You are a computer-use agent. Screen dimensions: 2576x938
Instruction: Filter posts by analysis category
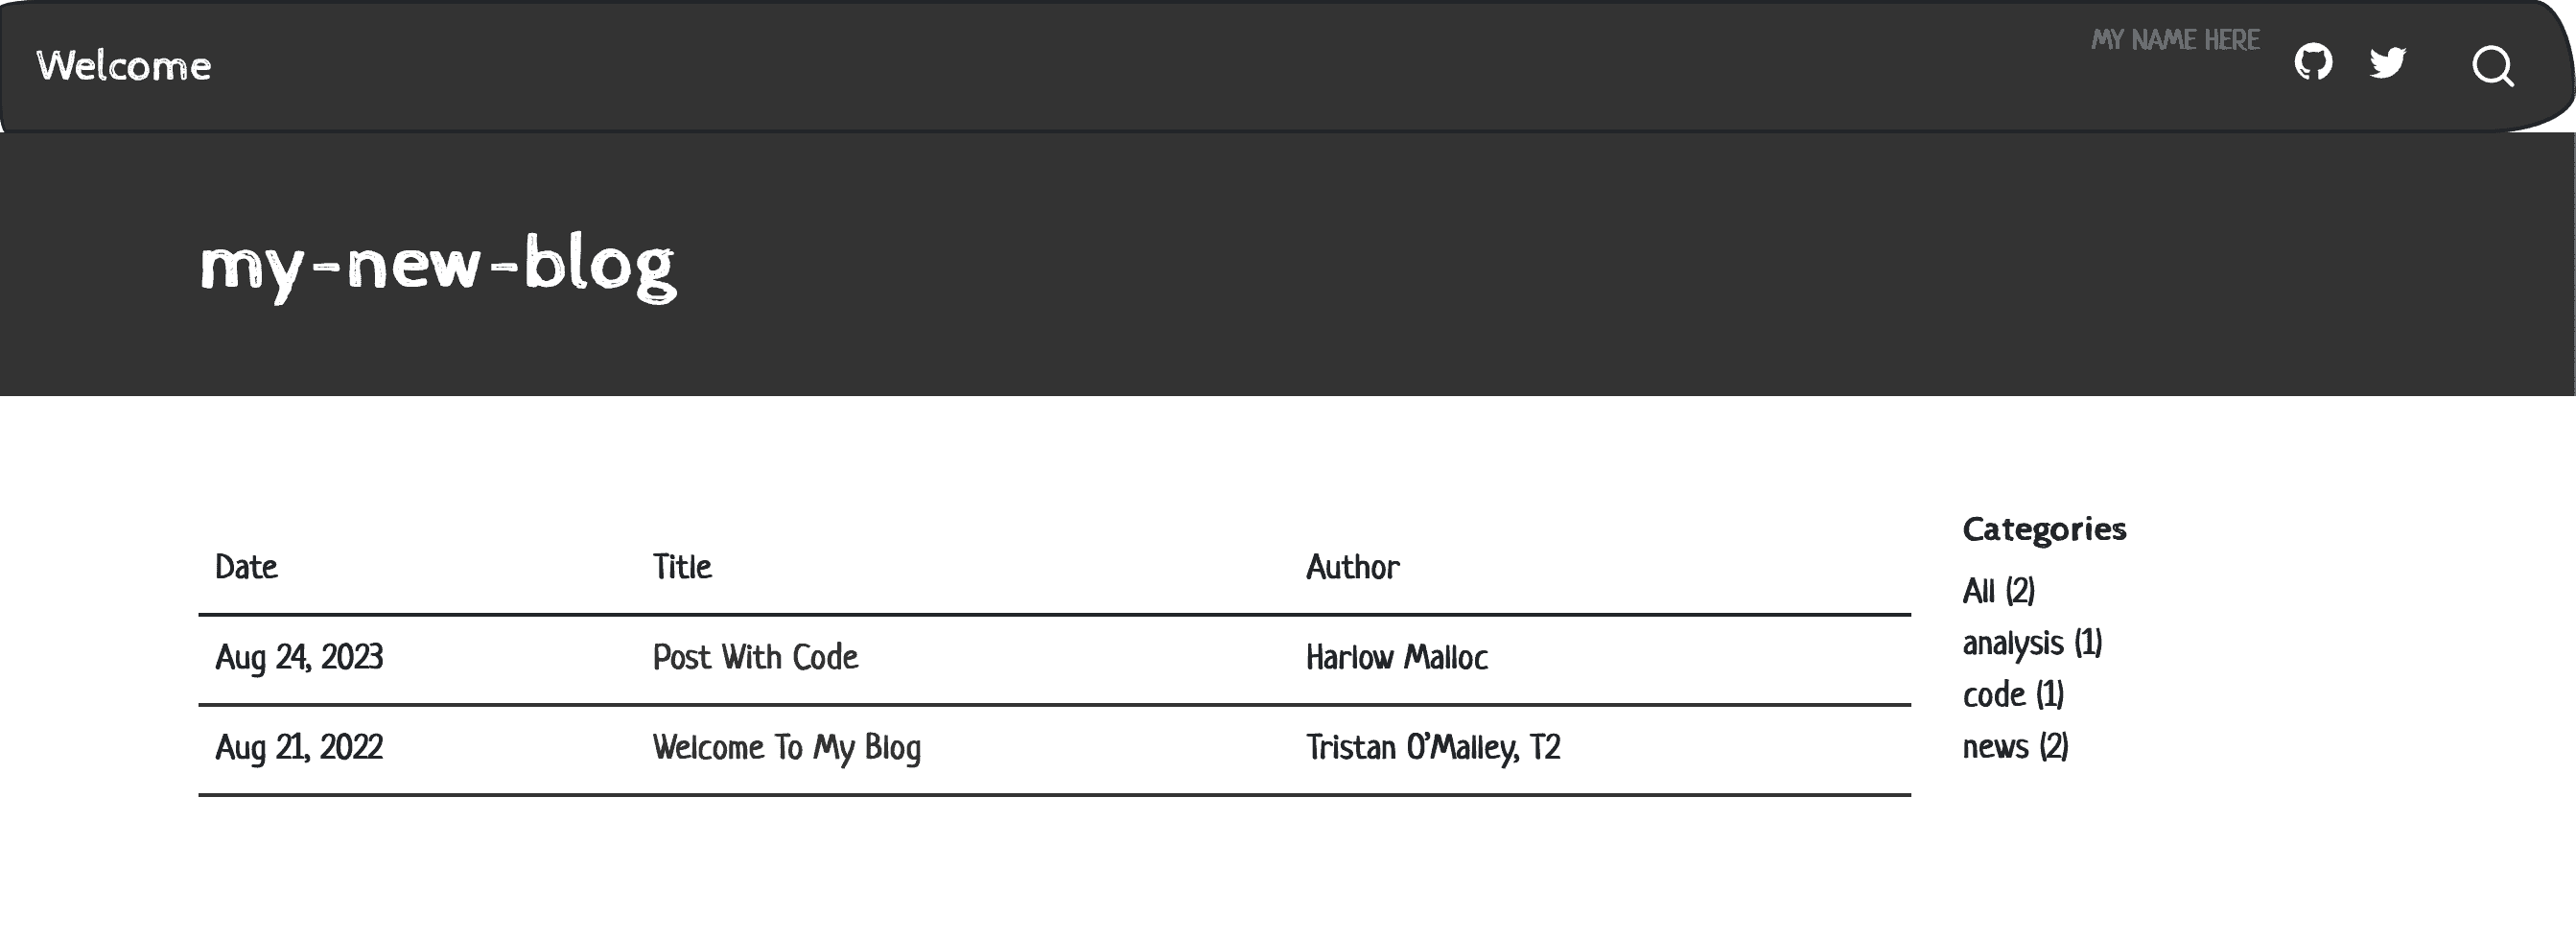coord(2032,643)
